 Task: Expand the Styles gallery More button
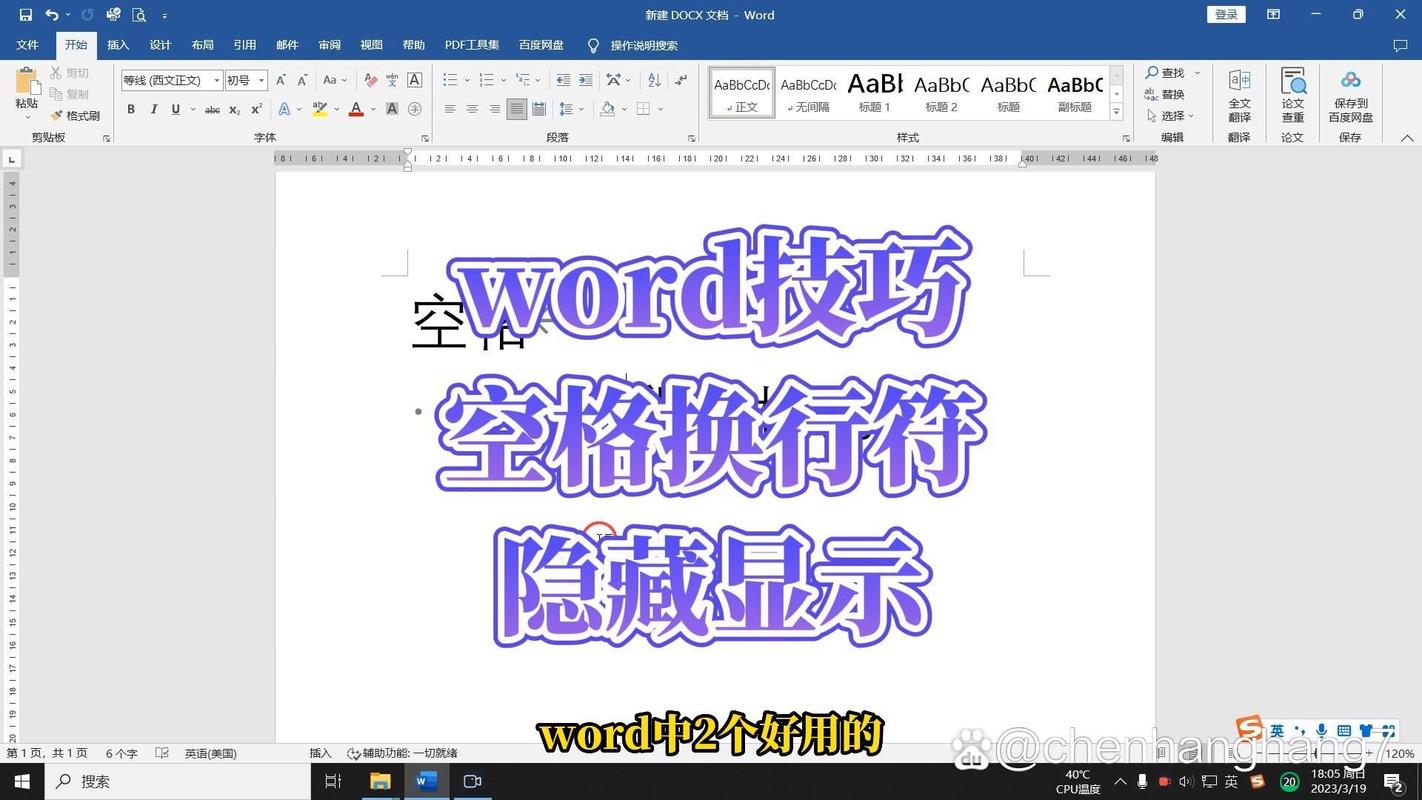tap(1117, 113)
